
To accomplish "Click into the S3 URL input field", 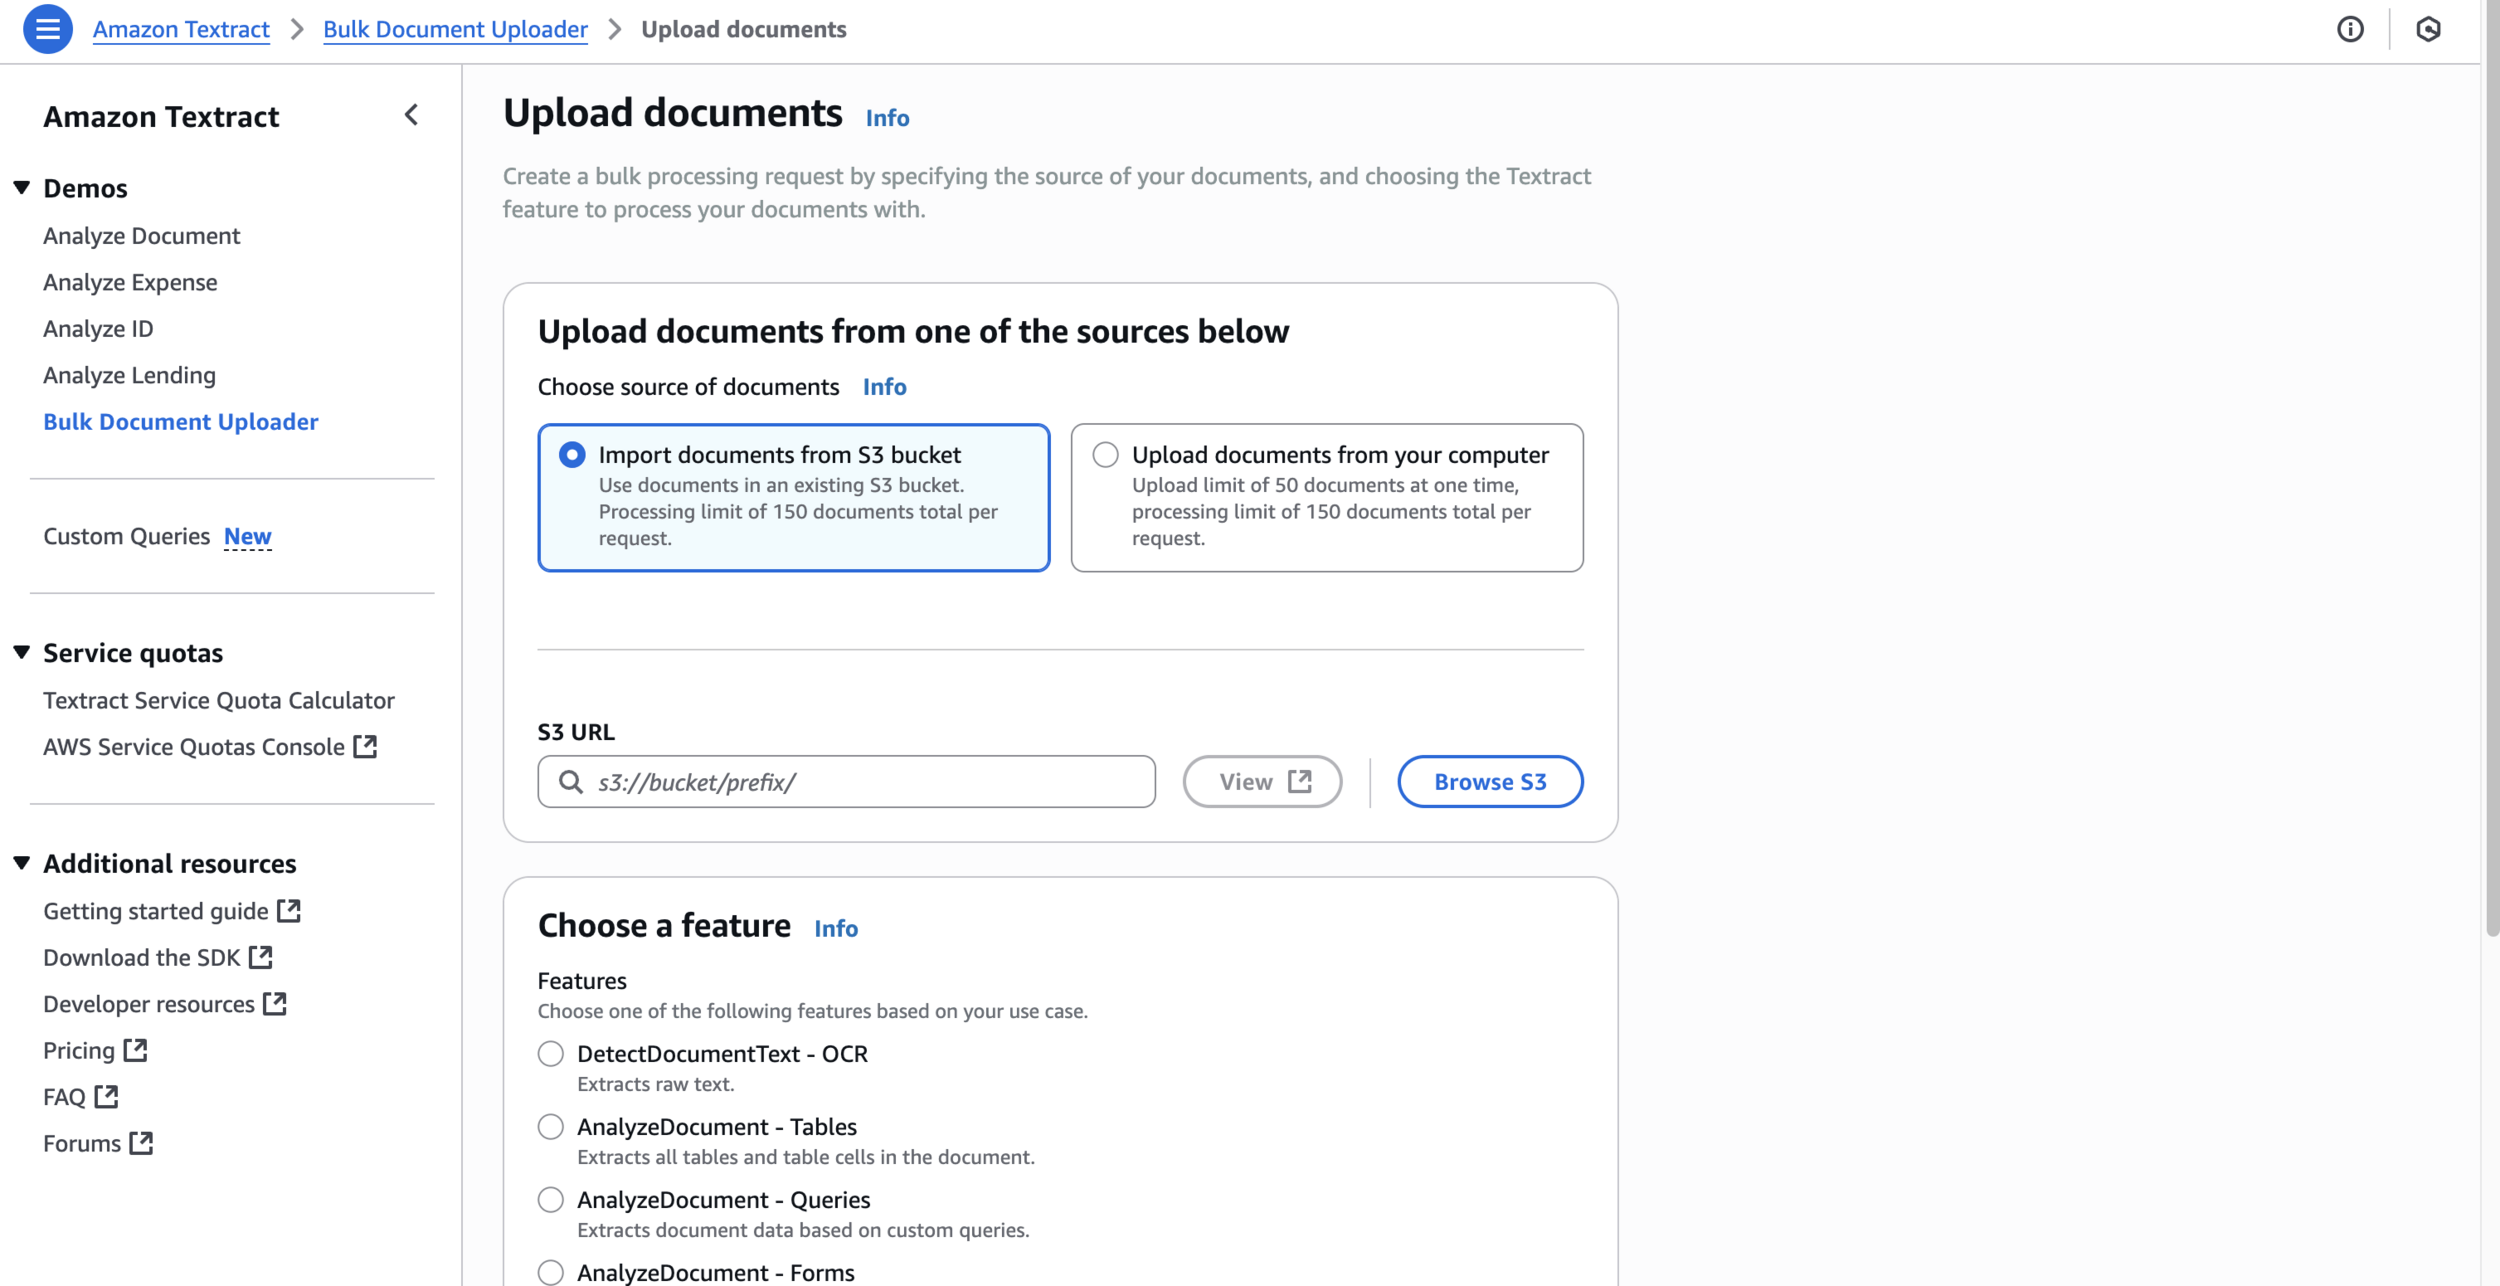I will [x=870, y=782].
